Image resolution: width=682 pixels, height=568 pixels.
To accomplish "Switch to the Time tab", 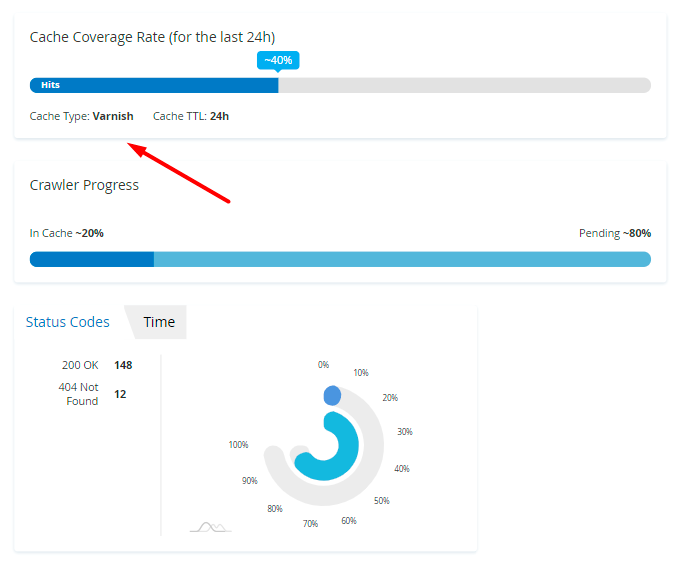I will pyautogui.click(x=159, y=322).
